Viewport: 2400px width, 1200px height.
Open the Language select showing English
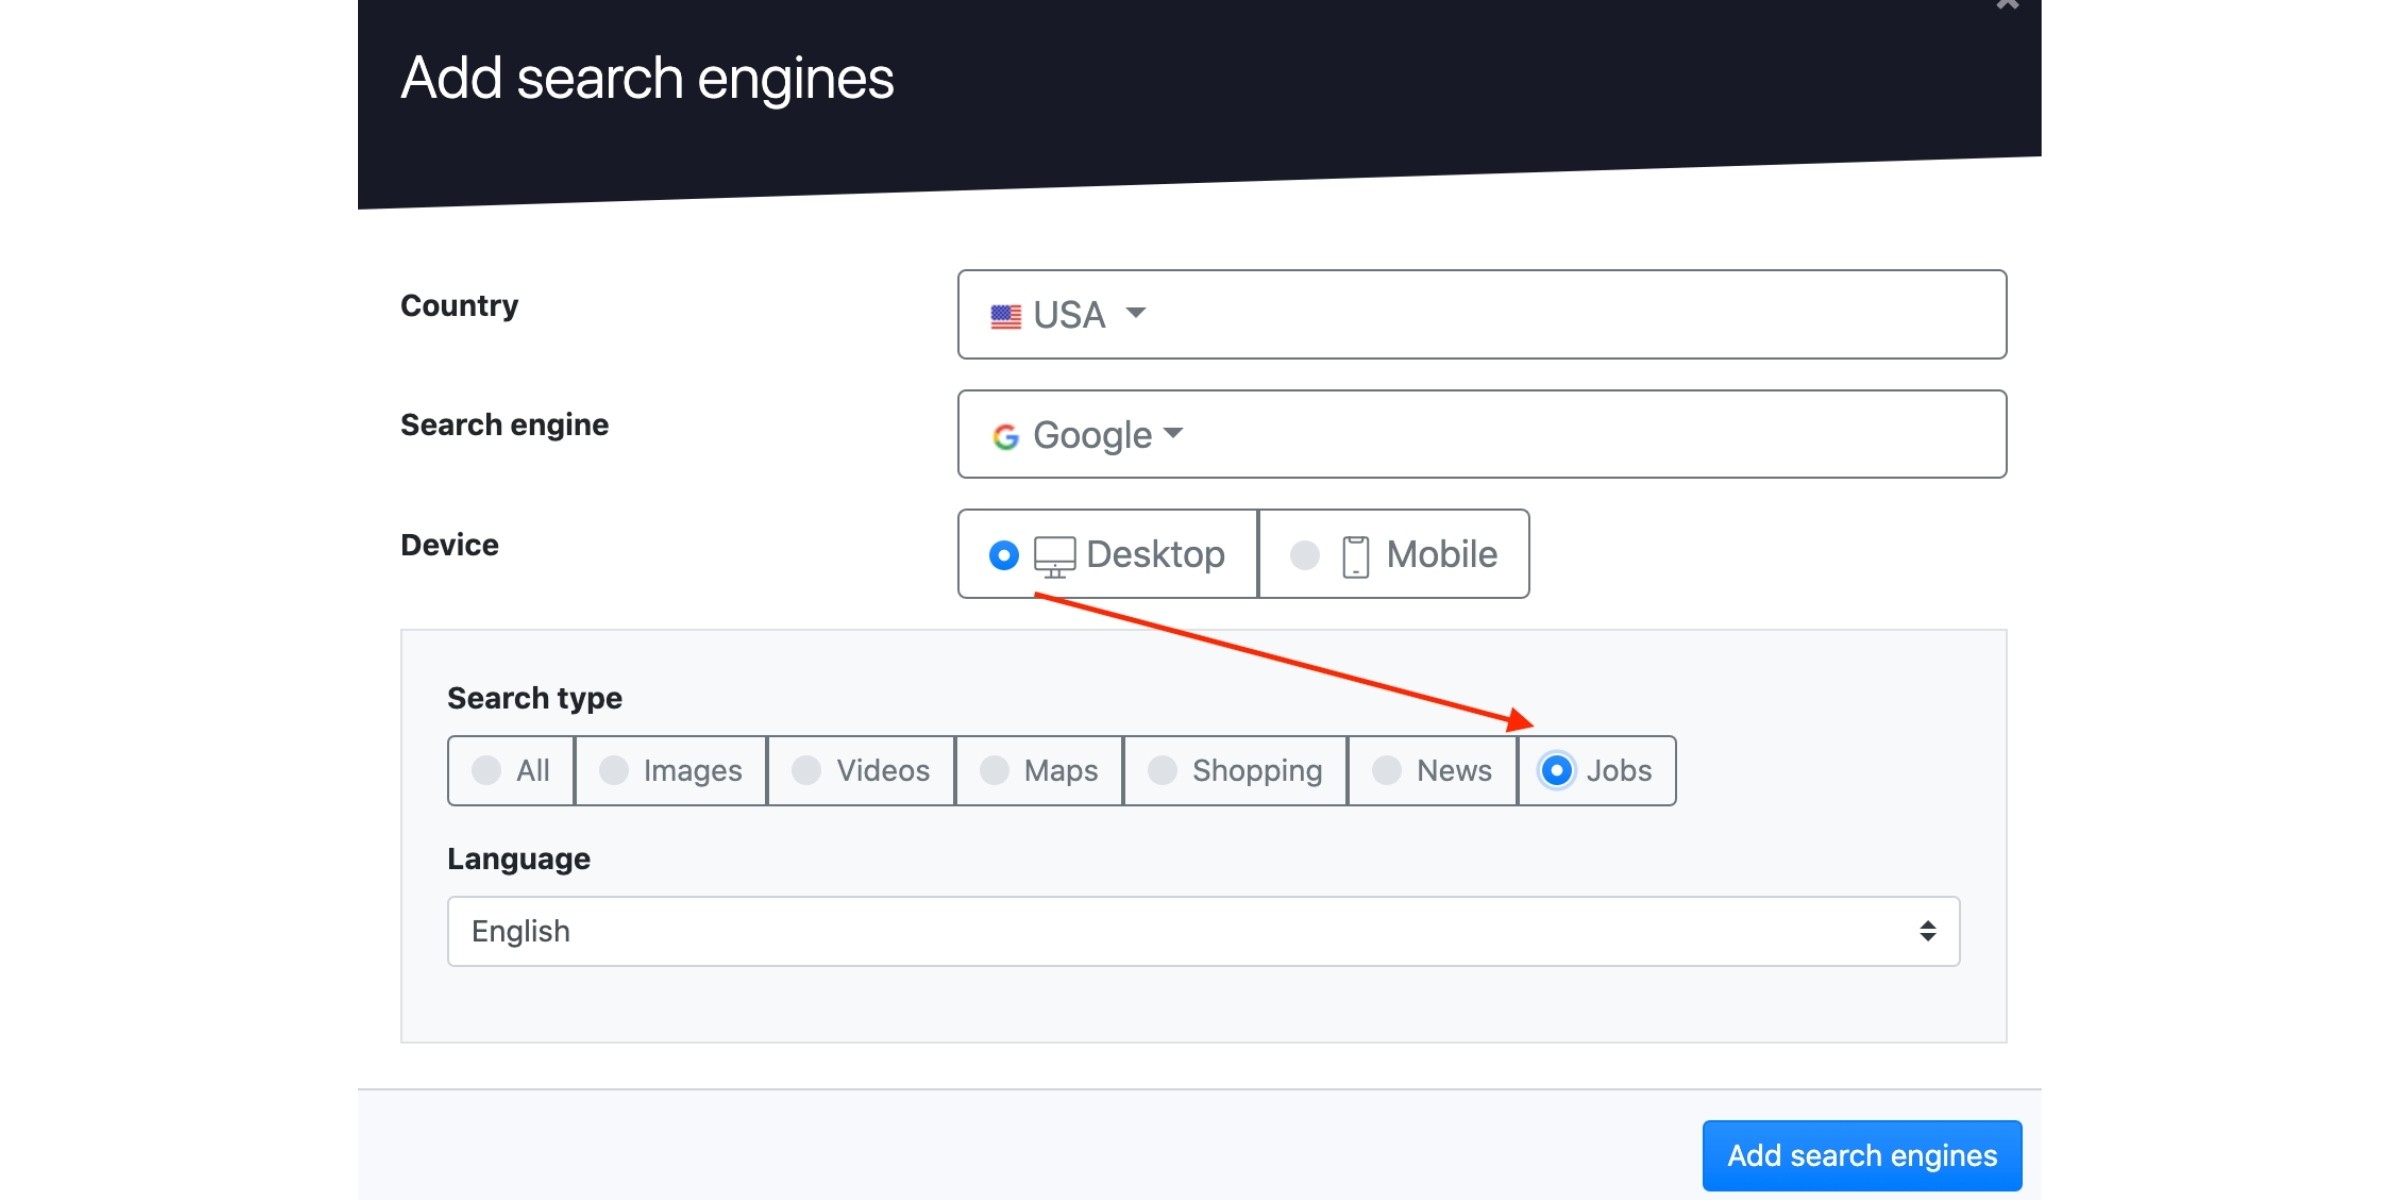point(1203,931)
